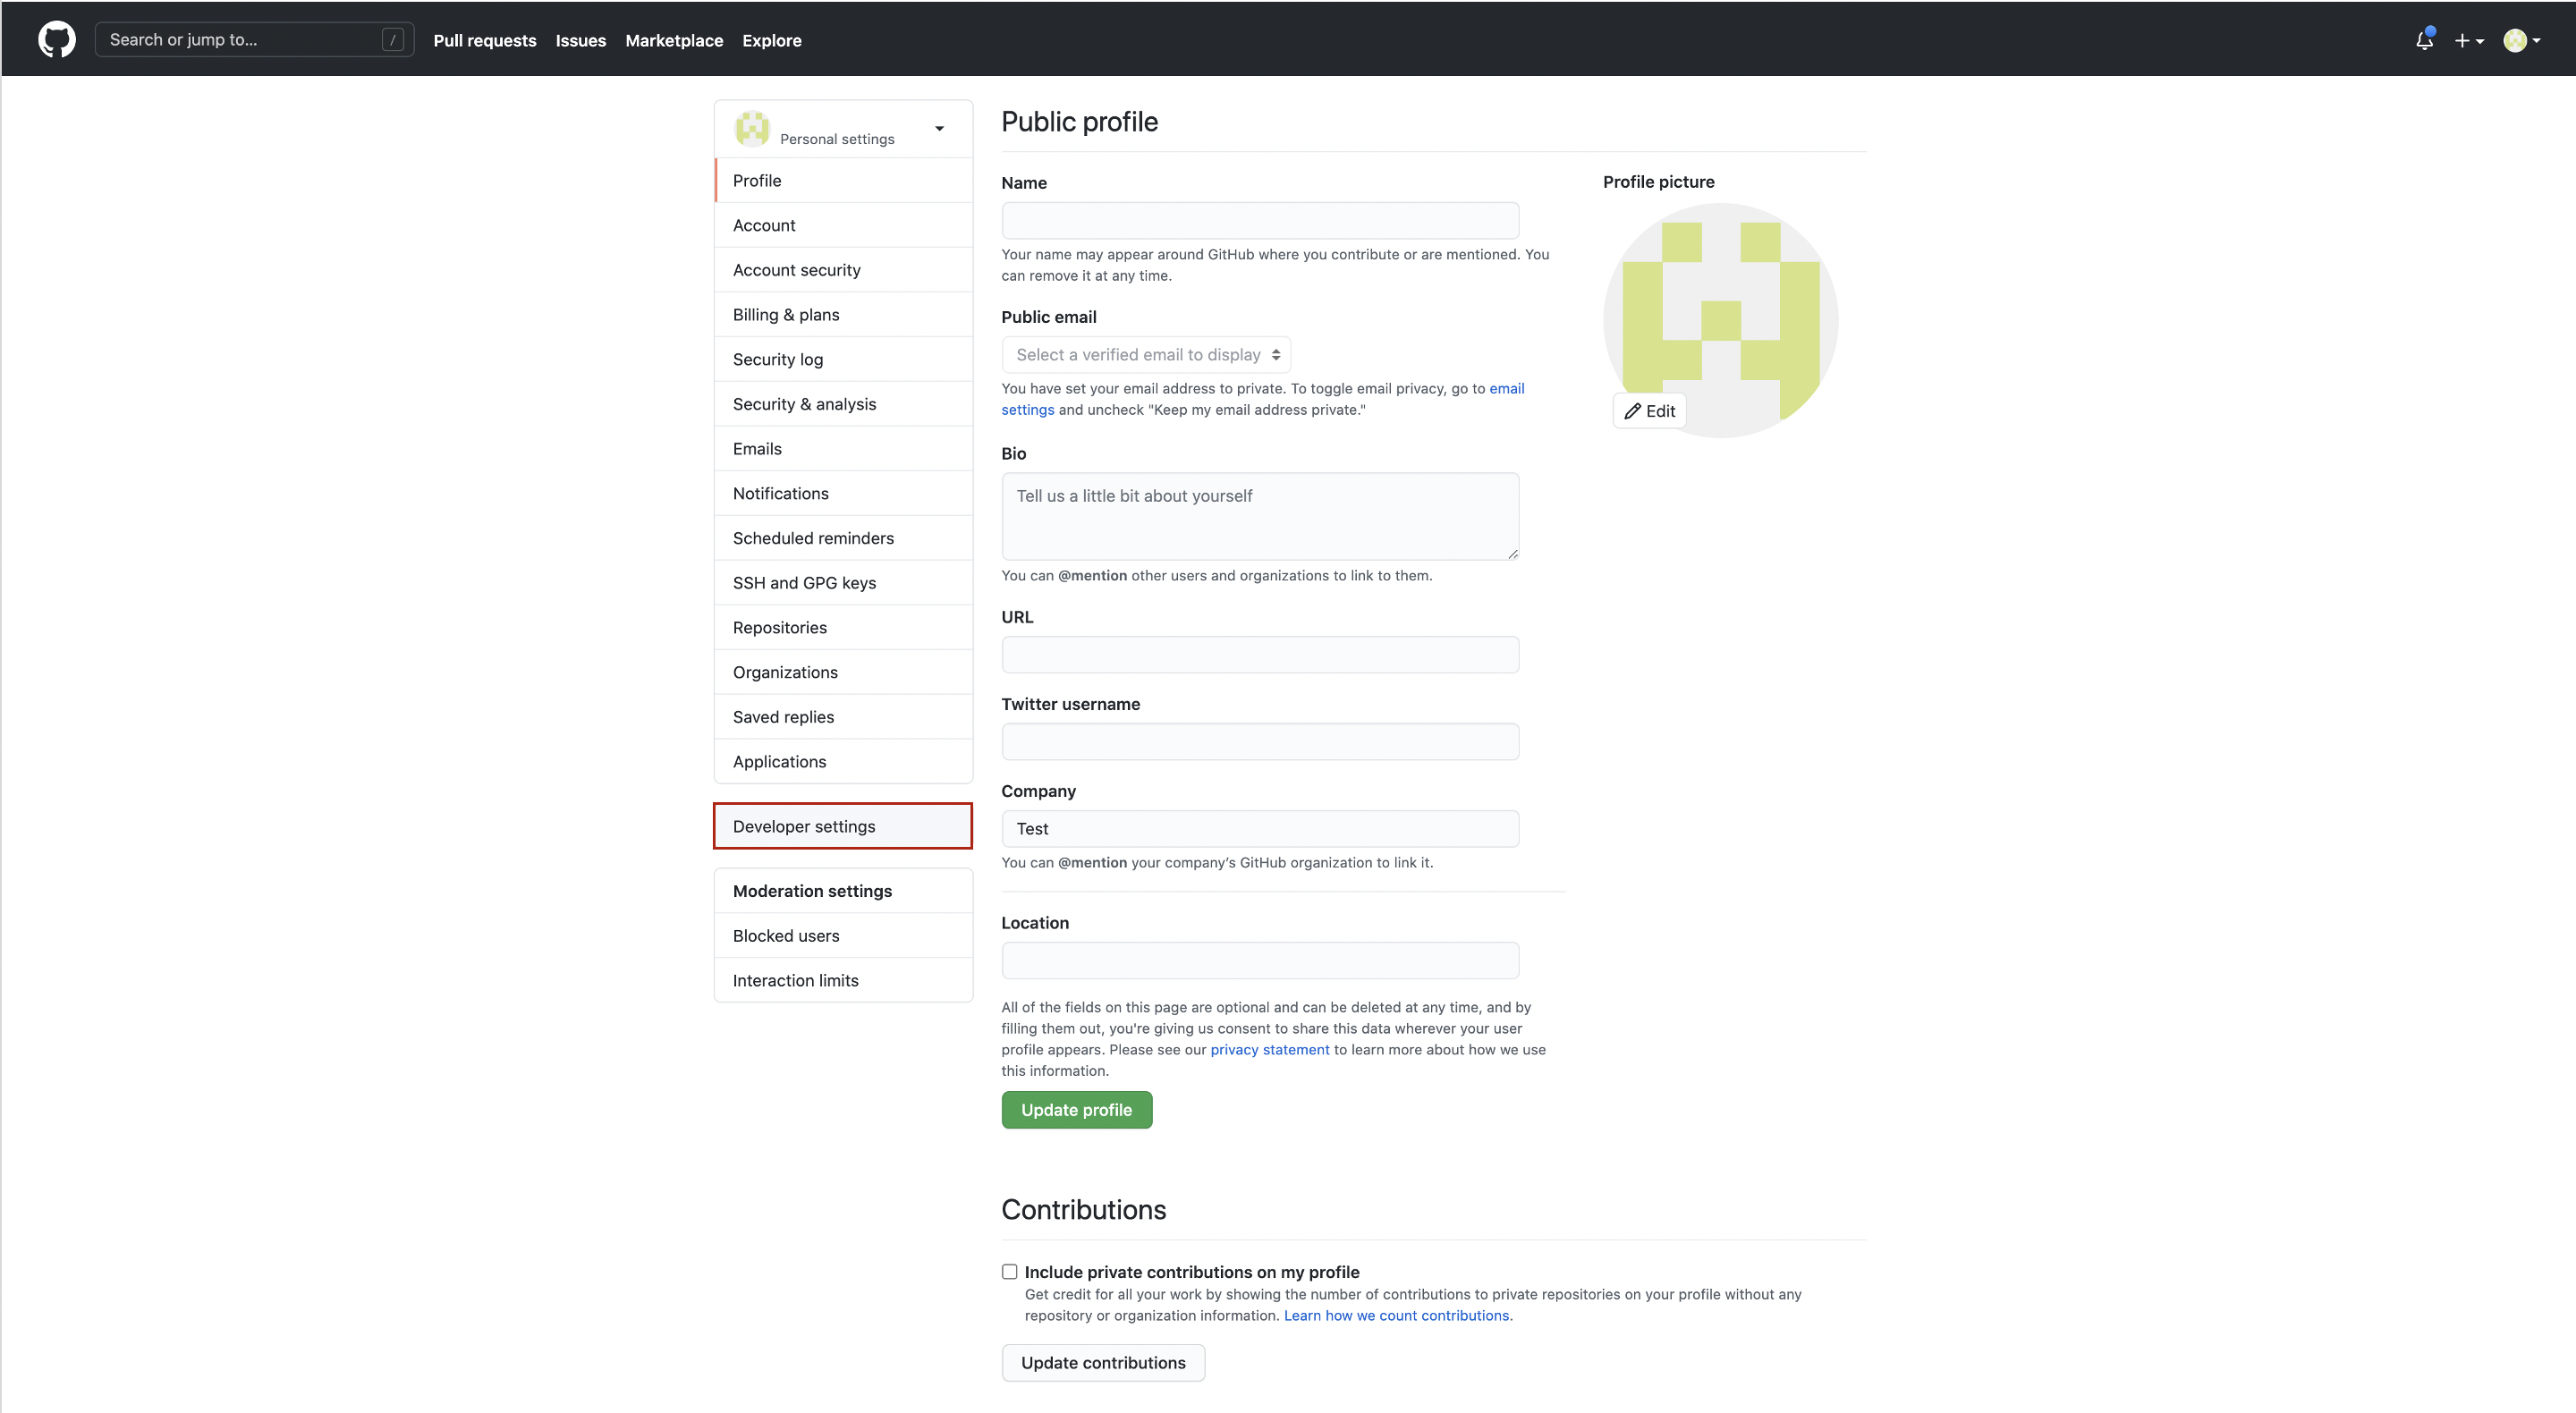Open Account security settings
The width and height of the screenshot is (2576, 1413).
point(843,270)
